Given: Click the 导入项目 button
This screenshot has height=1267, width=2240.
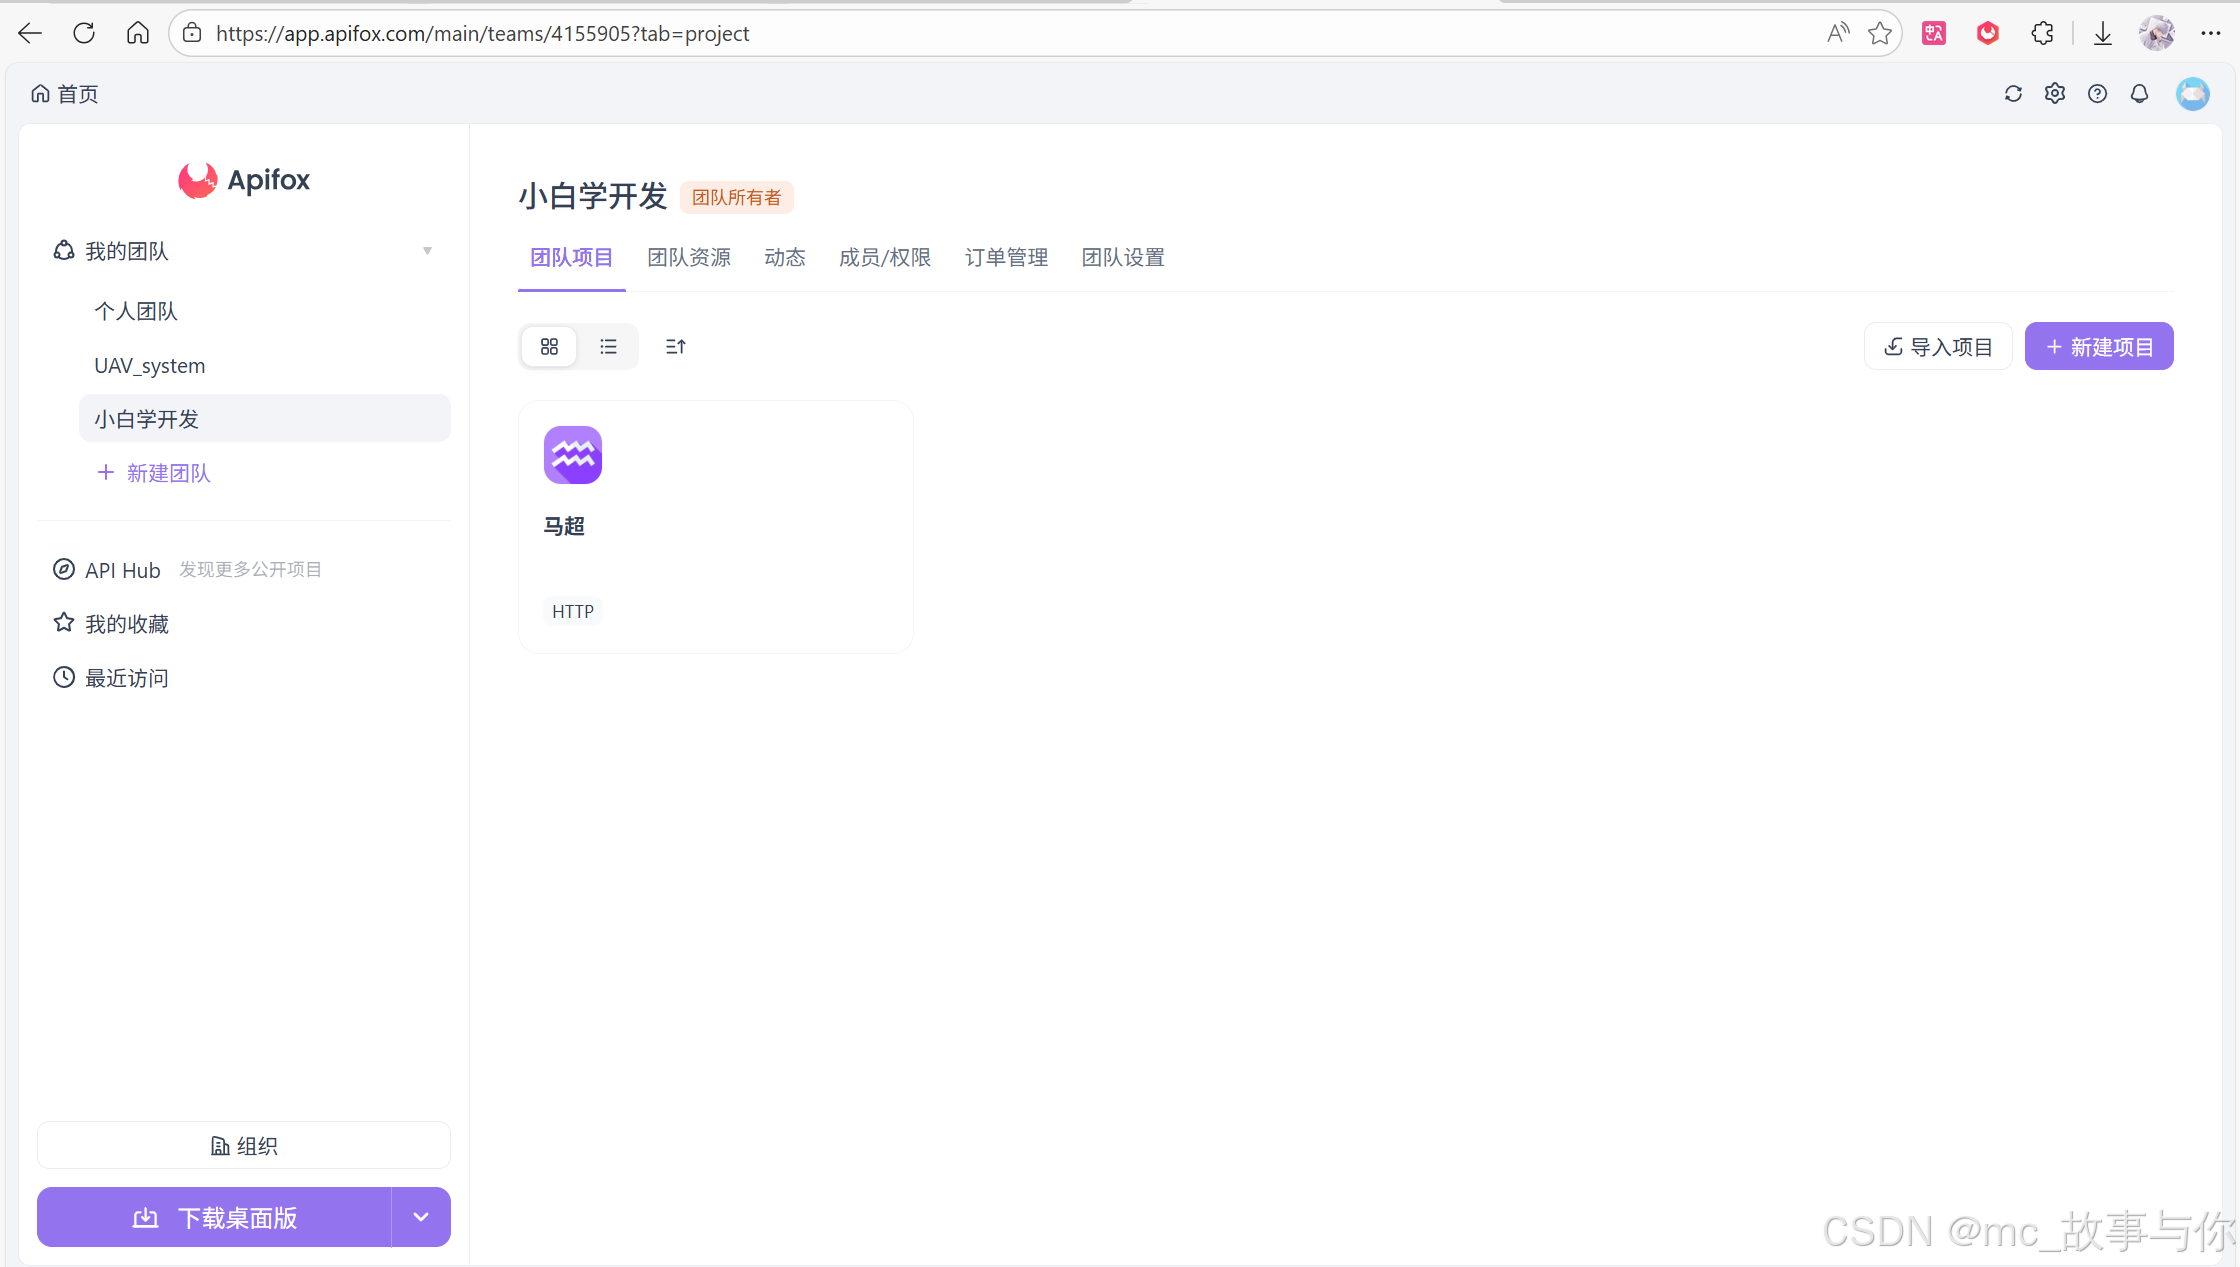Looking at the screenshot, I should click(x=1937, y=347).
